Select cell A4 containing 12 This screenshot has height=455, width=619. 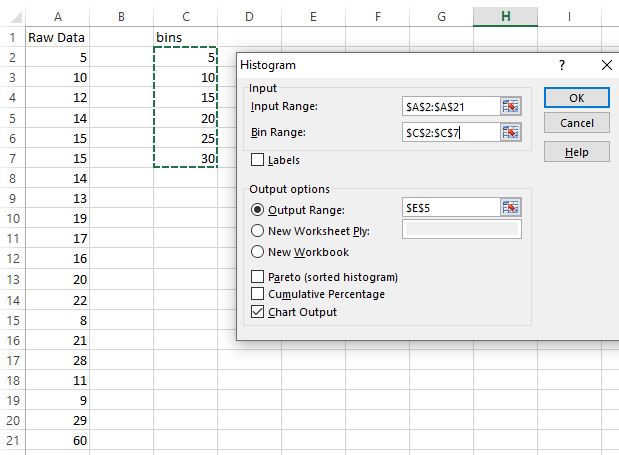[58, 97]
